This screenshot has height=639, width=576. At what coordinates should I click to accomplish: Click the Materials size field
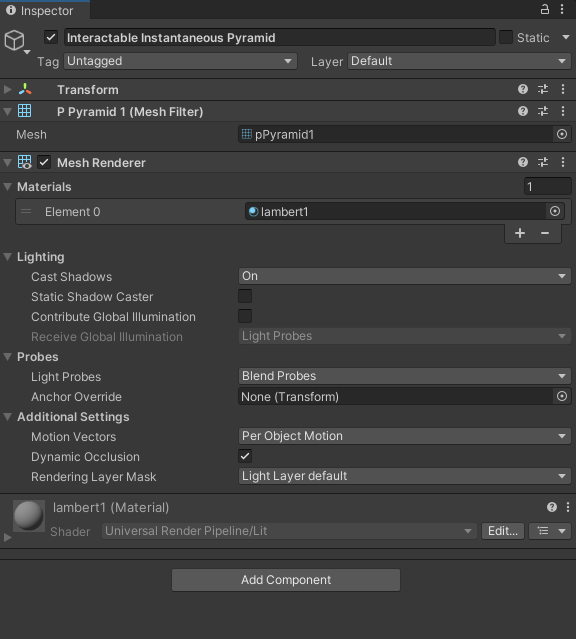[547, 187]
